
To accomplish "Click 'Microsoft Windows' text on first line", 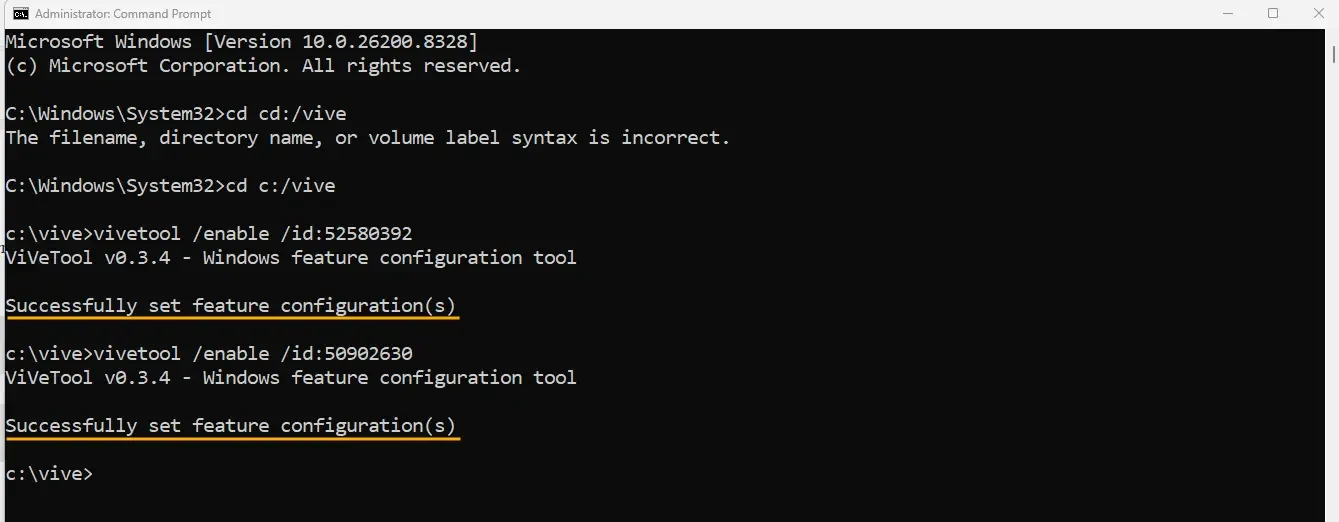I will [x=98, y=42].
